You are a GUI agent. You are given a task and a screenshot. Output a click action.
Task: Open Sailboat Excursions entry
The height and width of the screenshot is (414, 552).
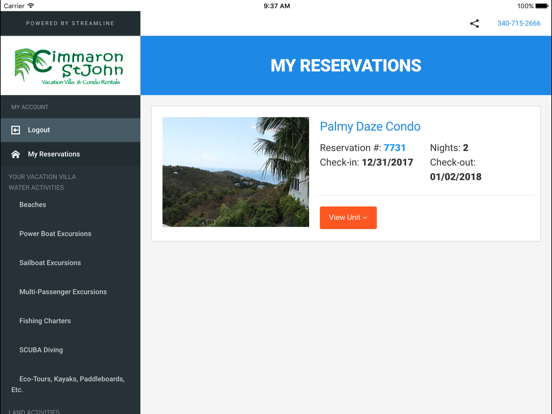[x=50, y=263]
